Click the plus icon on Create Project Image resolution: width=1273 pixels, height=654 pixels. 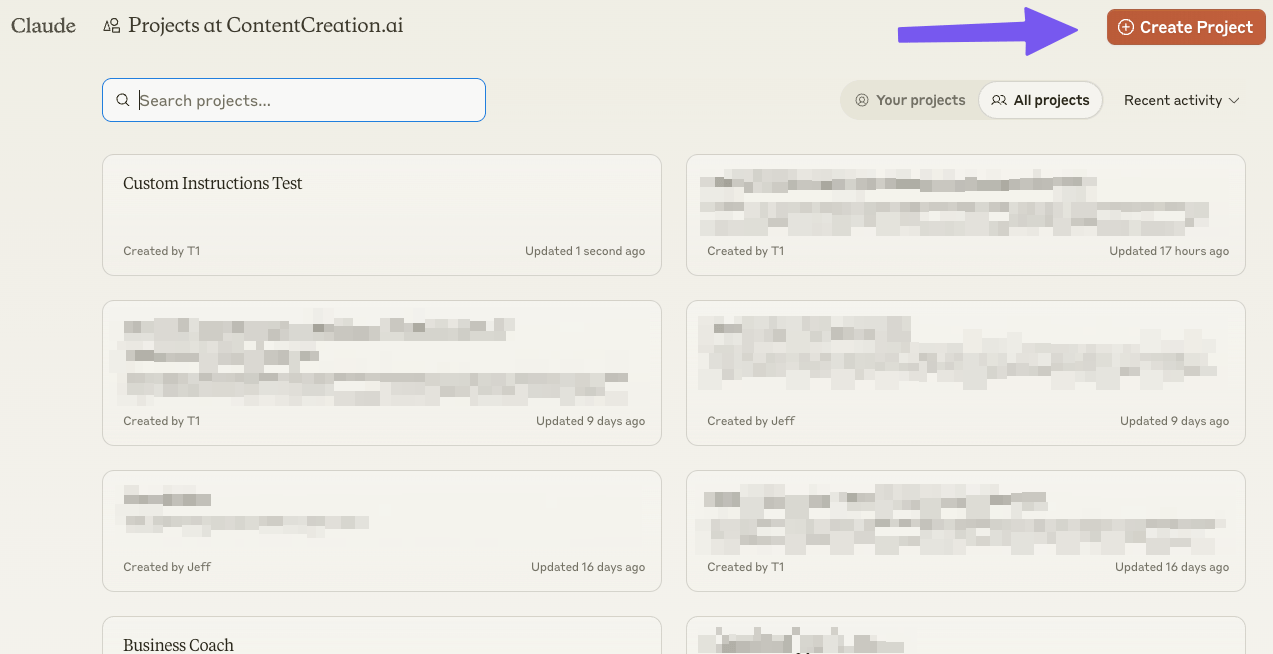pos(1126,27)
